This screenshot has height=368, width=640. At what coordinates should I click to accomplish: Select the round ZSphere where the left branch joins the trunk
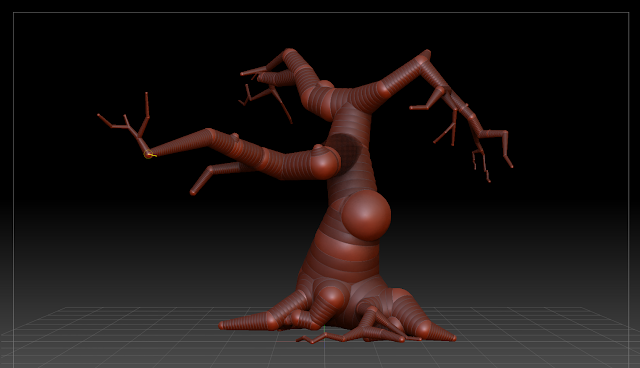[324, 162]
